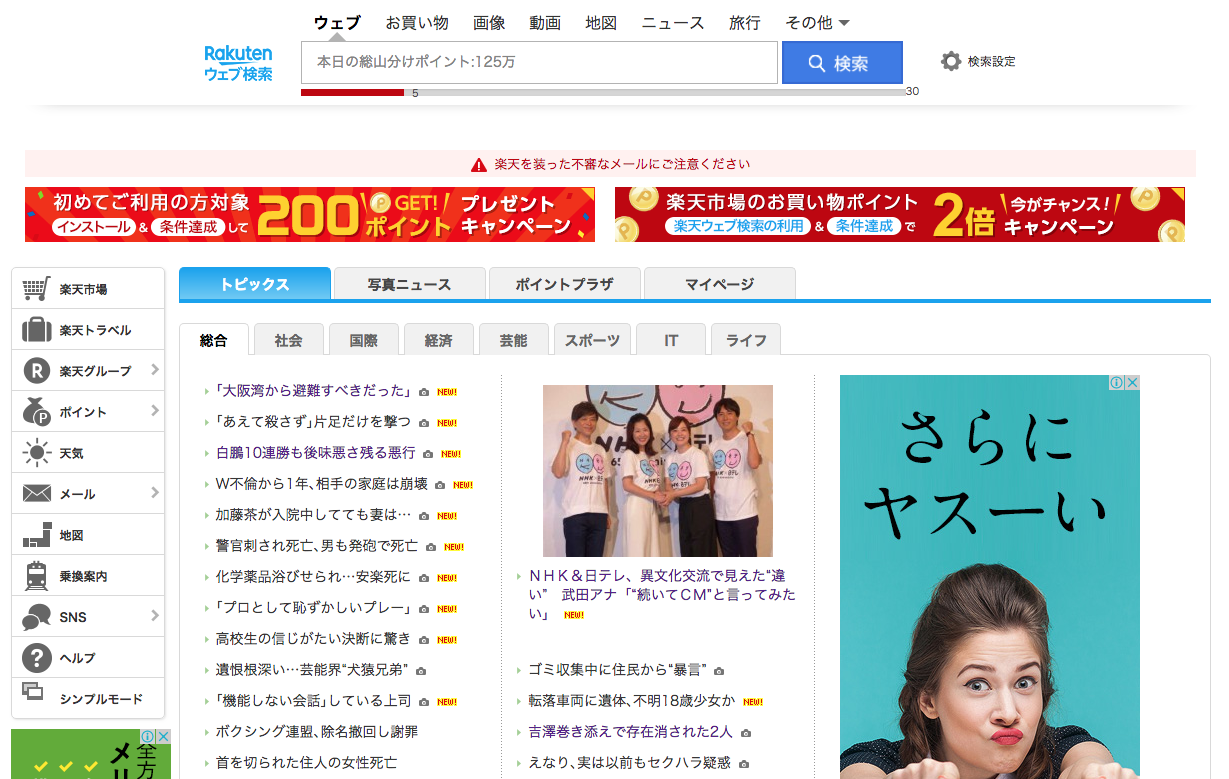
Task: Open the ポイントプラザ tab
Action: (564, 284)
